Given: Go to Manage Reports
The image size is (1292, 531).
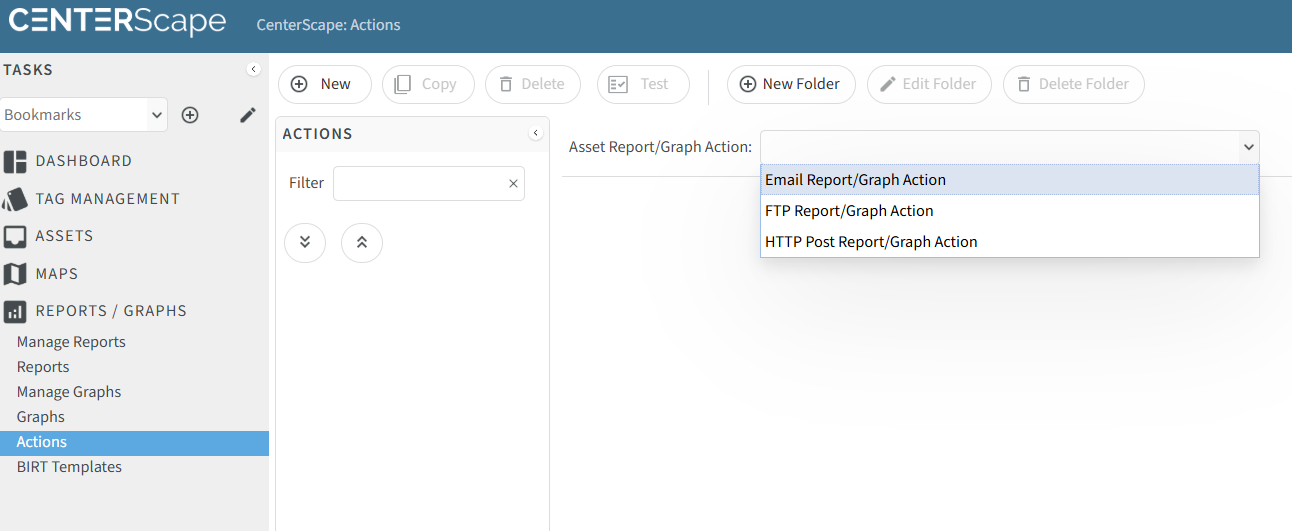Looking at the screenshot, I should (x=71, y=342).
